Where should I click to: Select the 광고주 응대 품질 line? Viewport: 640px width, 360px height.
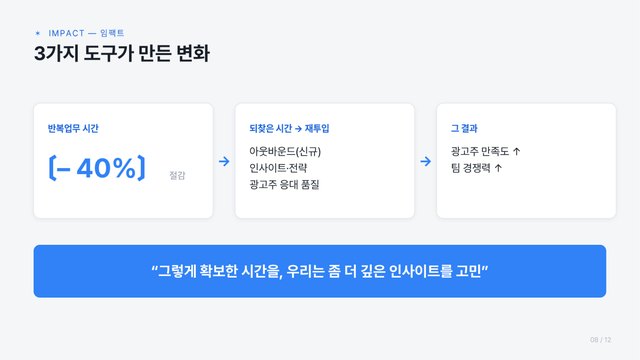tap(284, 184)
